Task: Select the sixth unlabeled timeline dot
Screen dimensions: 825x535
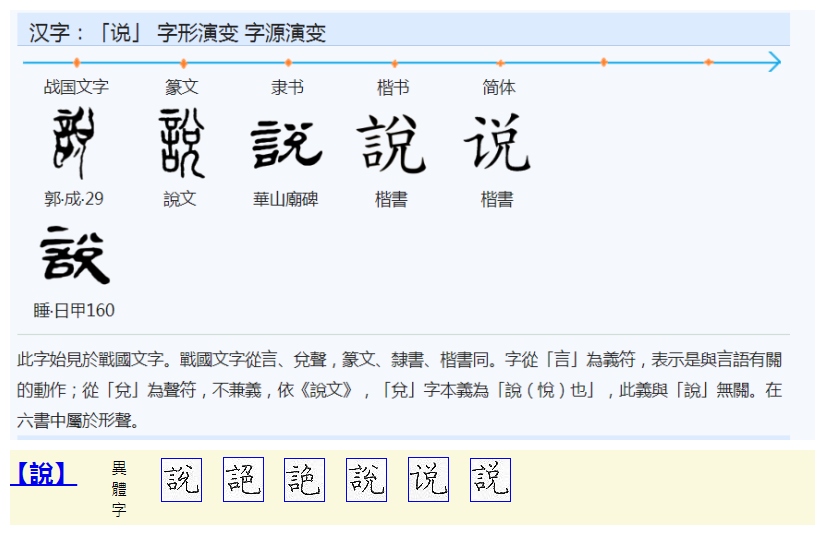Action: (604, 62)
